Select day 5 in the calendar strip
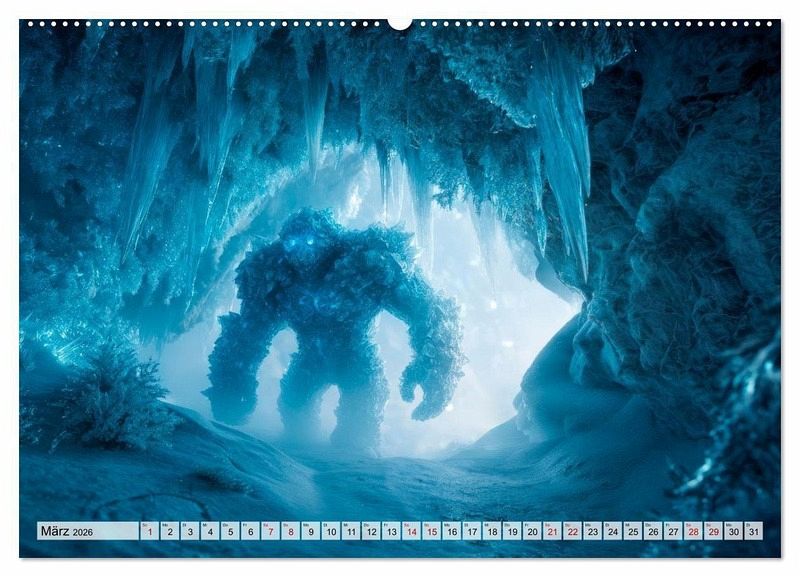Image resolution: width=800 pixels, height=577 pixels. pos(230,531)
